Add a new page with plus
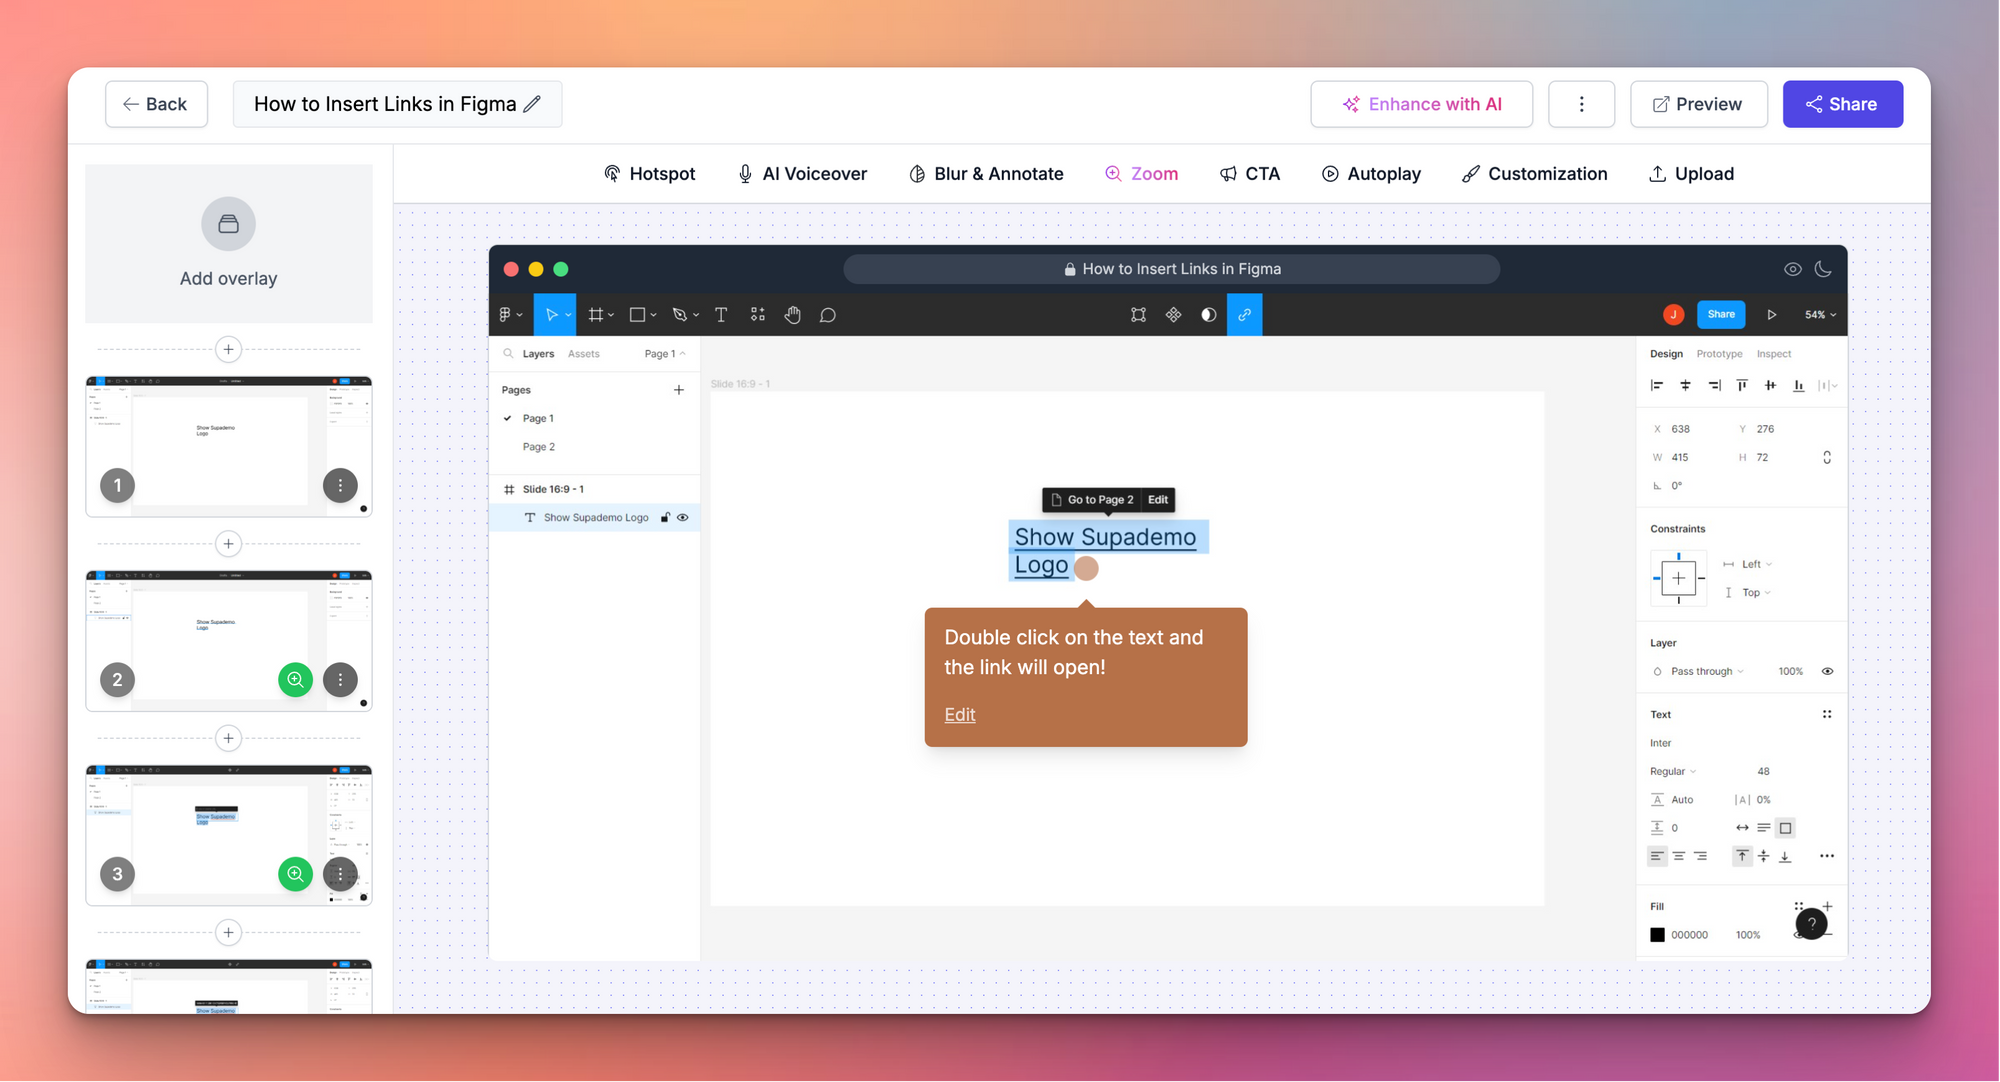The height and width of the screenshot is (1082, 2000). coord(678,390)
